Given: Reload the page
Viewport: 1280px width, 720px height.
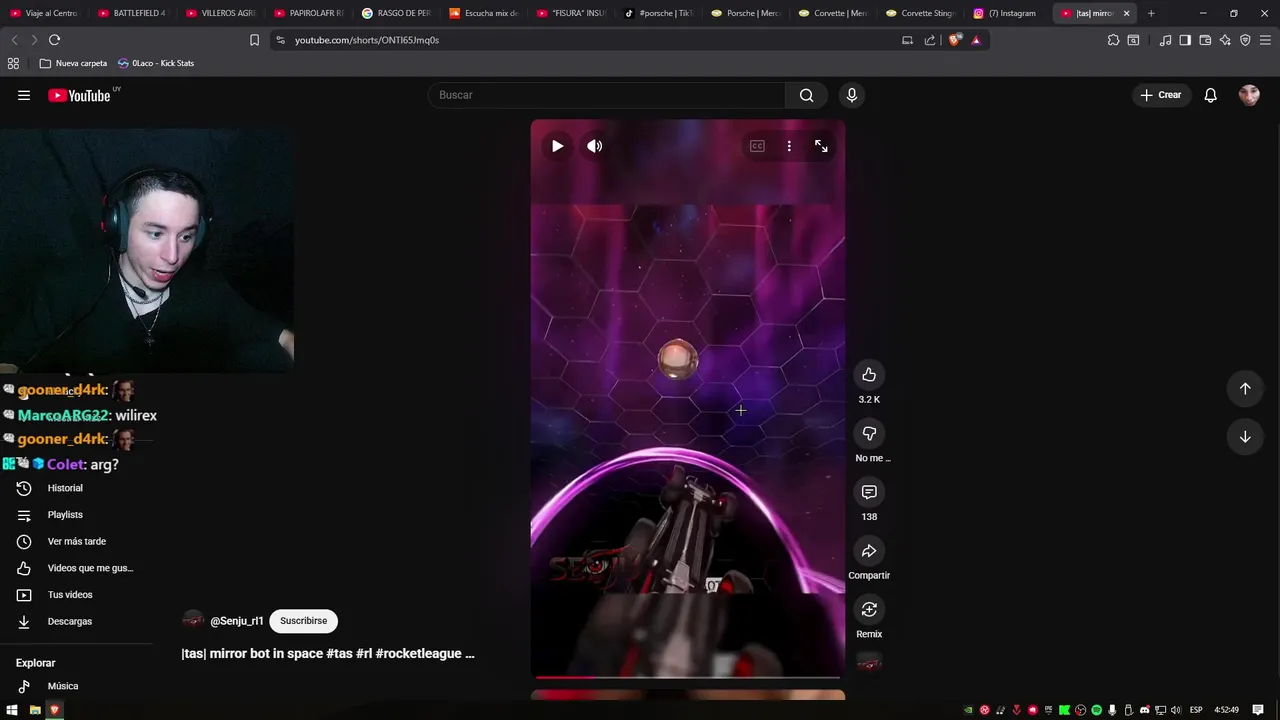Looking at the screenshot, I should (54, 40).
